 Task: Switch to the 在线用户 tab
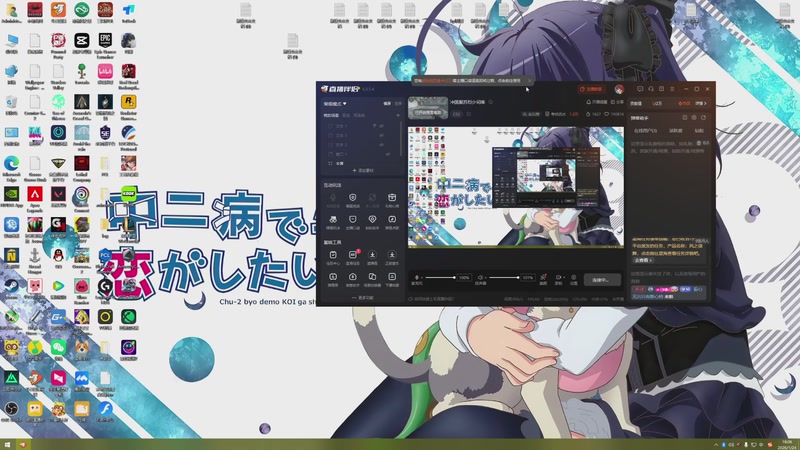click(x=645, y=131)
